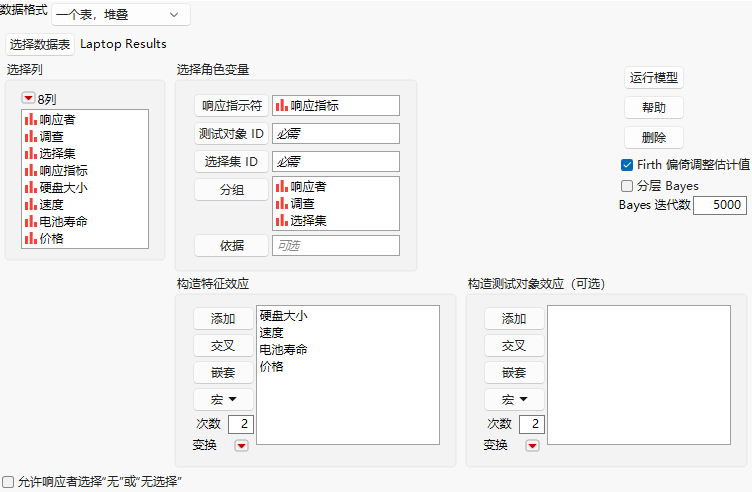
Task: Open 宏 dropdown under 构造特征效应
Action: (x=223, y=399)
